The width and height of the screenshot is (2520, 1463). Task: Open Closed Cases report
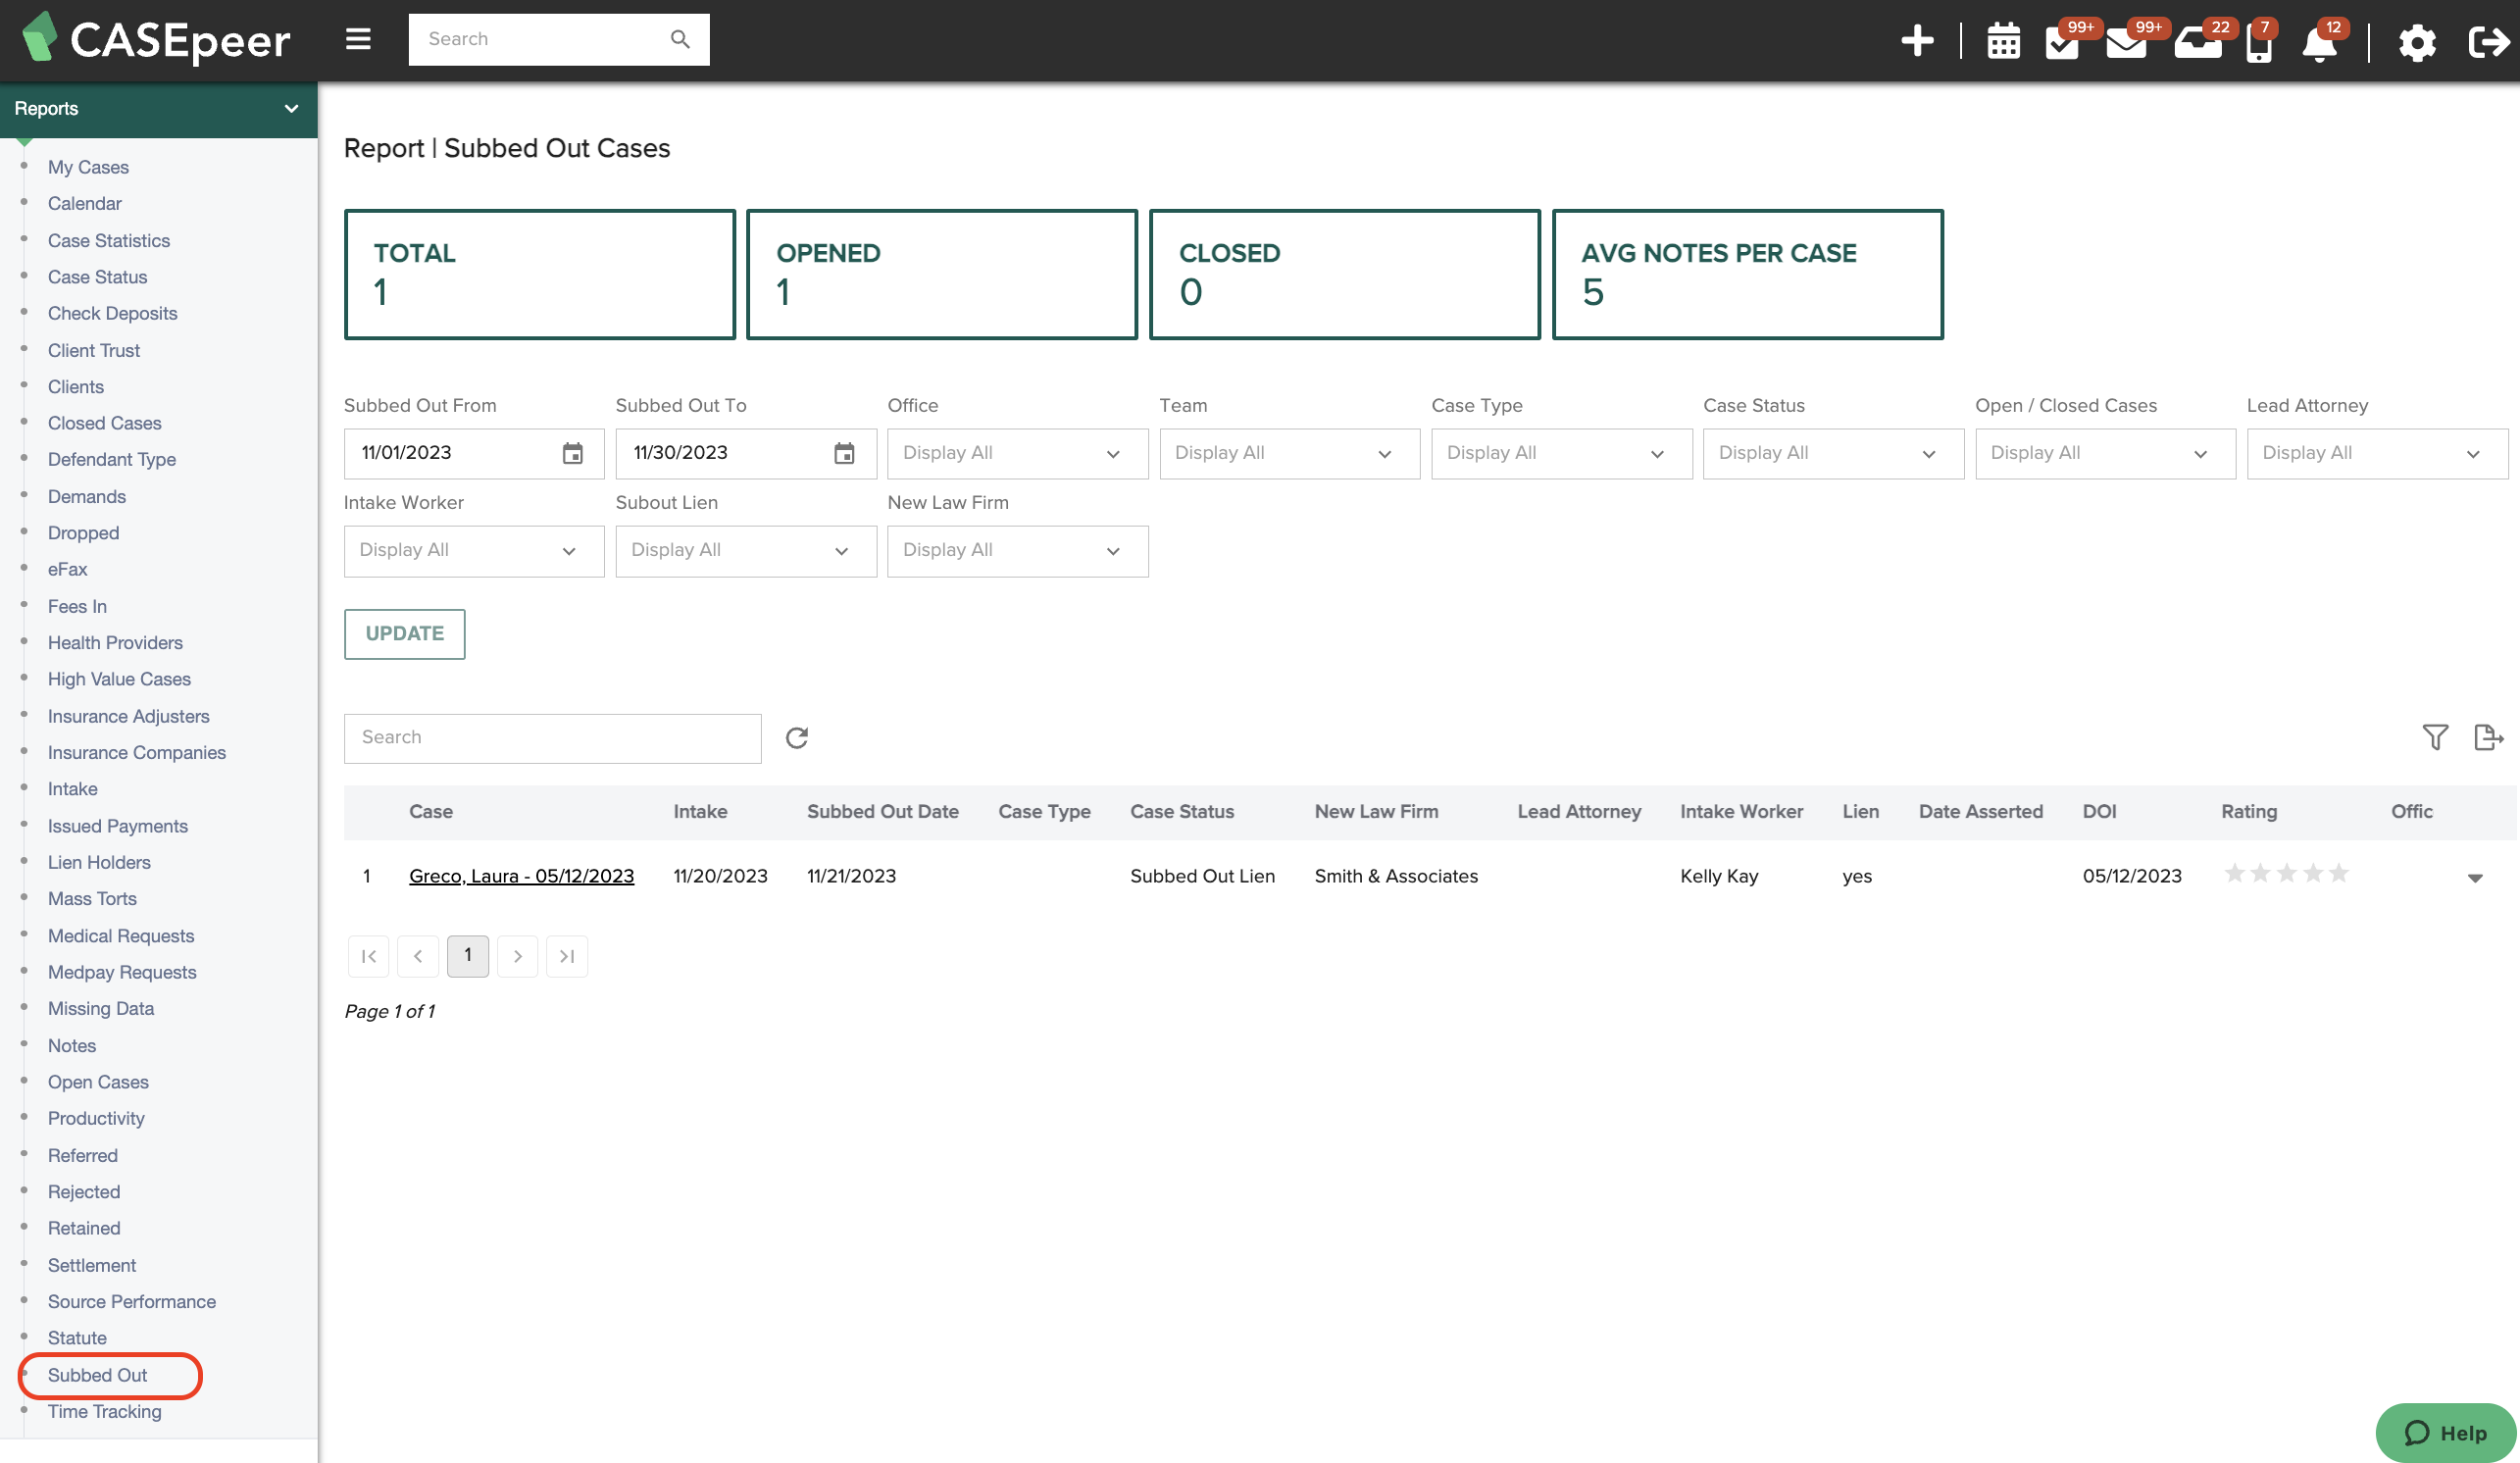coord(105,423)
